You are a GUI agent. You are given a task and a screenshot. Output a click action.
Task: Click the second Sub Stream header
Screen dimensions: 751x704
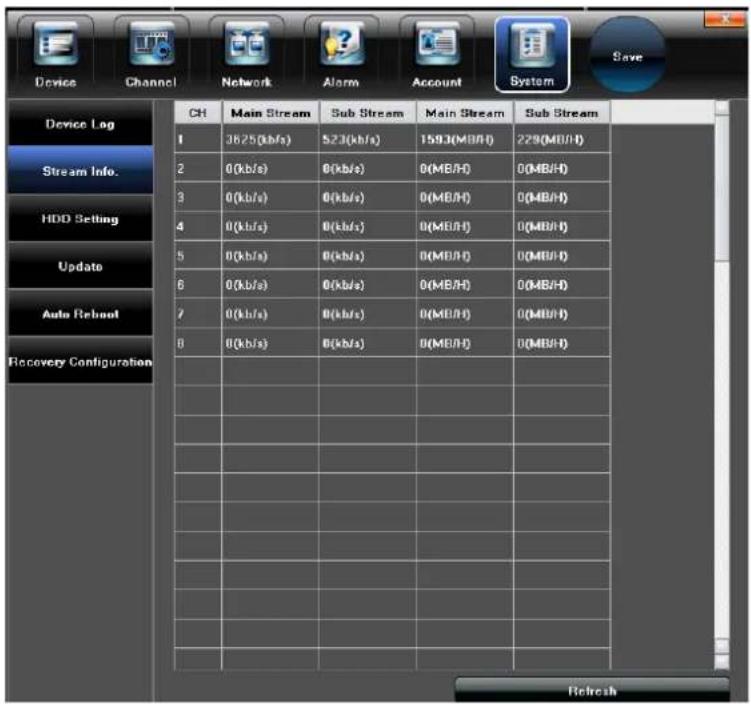[562, 113]
